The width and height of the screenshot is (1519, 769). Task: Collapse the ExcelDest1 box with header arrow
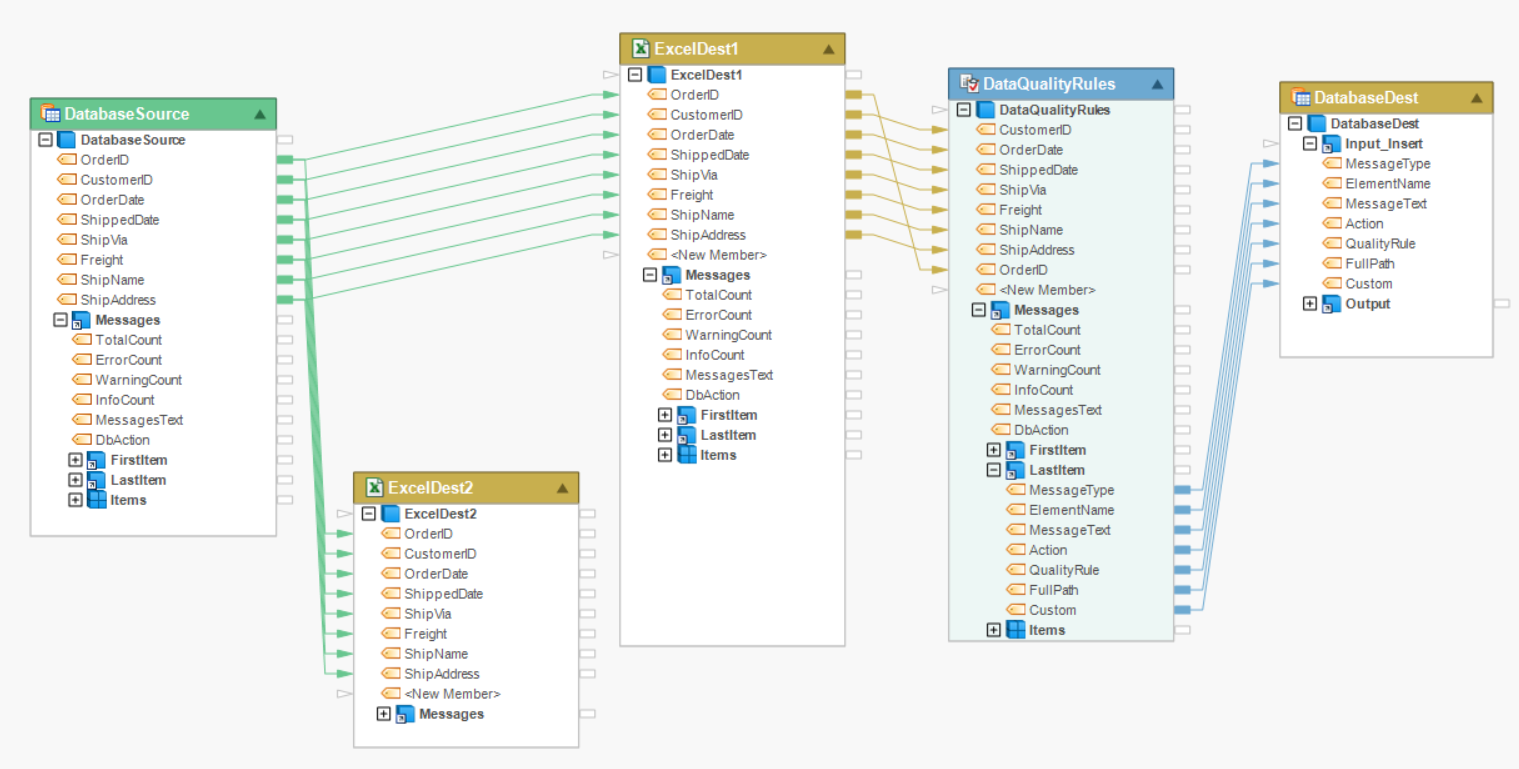pos(828,49)
